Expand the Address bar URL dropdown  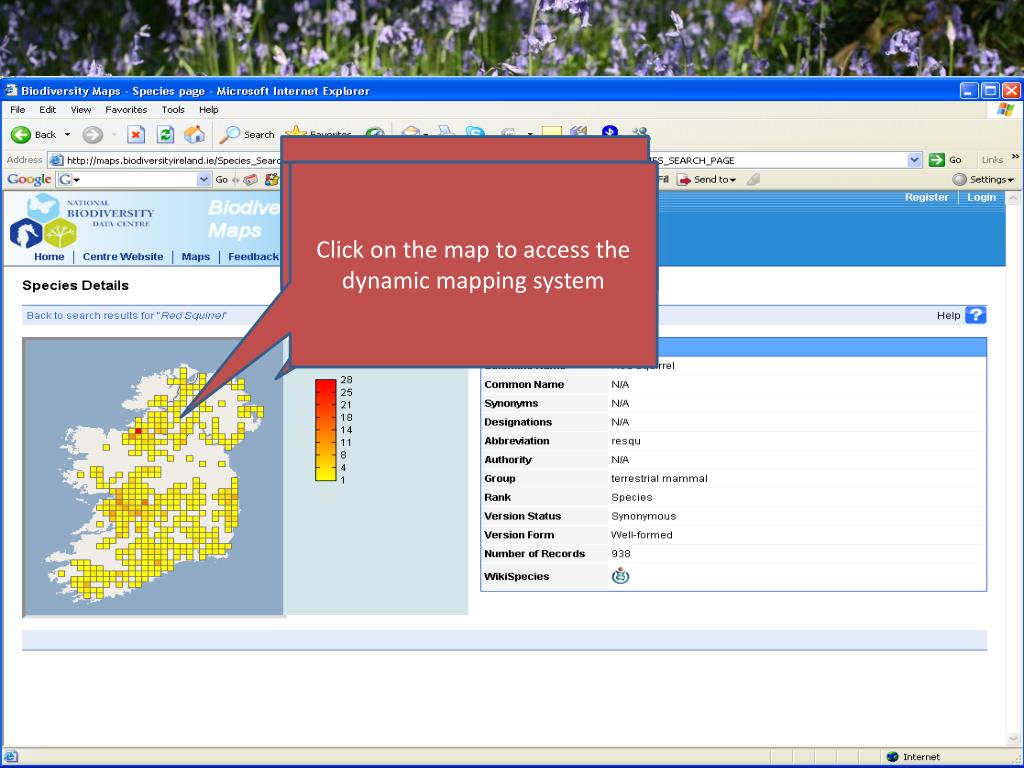click(914, 160)
